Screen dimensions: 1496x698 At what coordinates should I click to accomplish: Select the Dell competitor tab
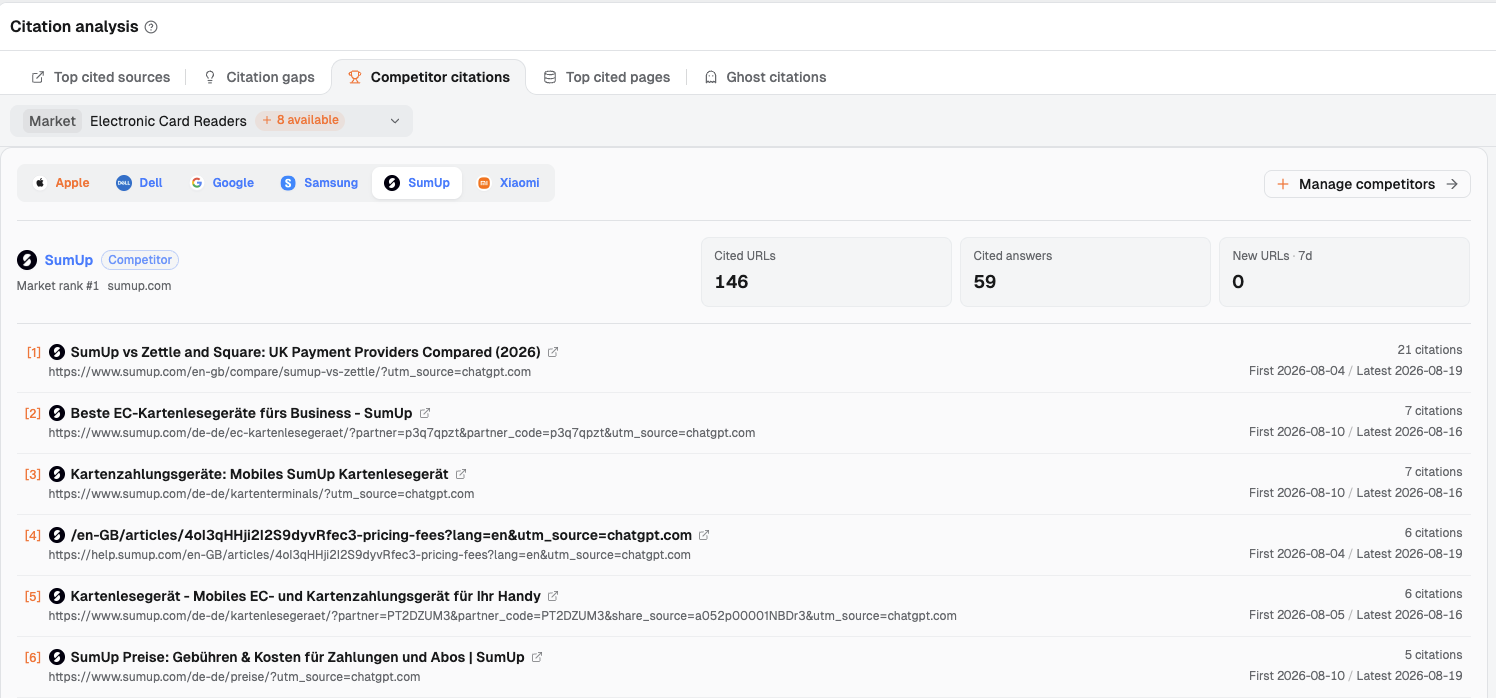click(x=139, y=183)
